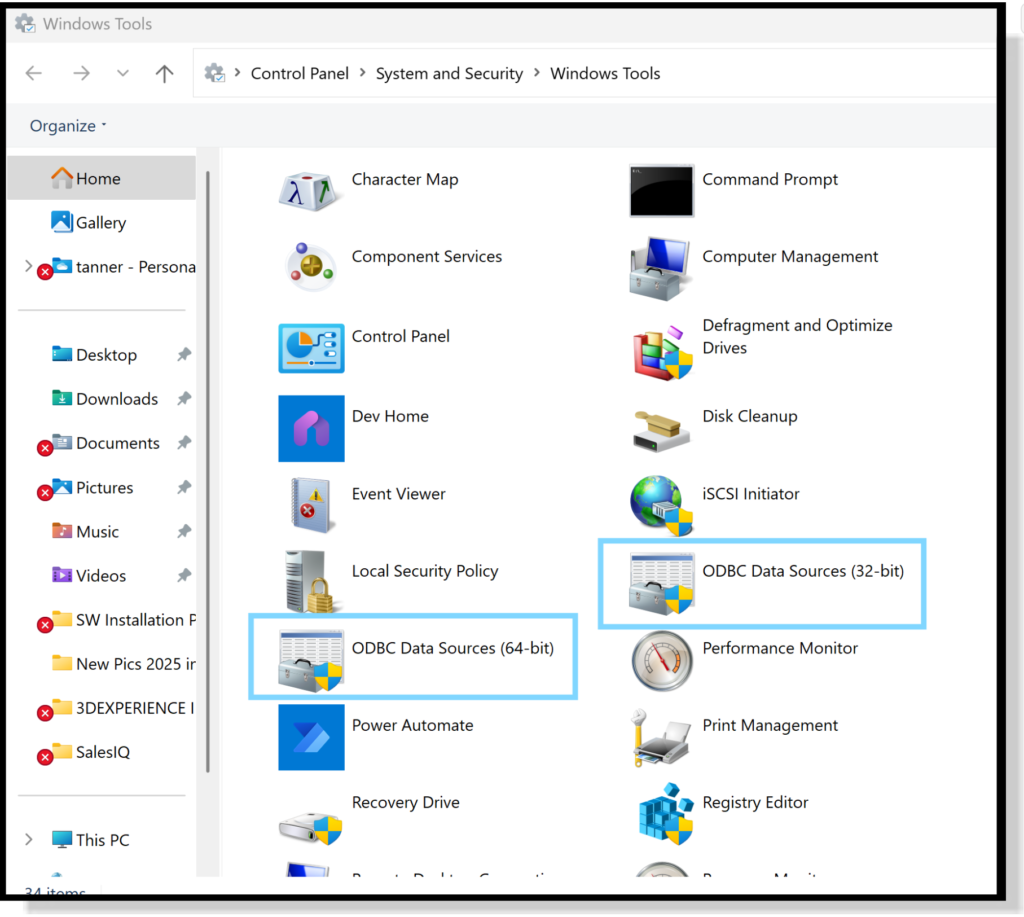Open the ODBC Data Sources (64-bit) icon
The height and width of the screenshot is (917, 1024).
coord(311,661)
